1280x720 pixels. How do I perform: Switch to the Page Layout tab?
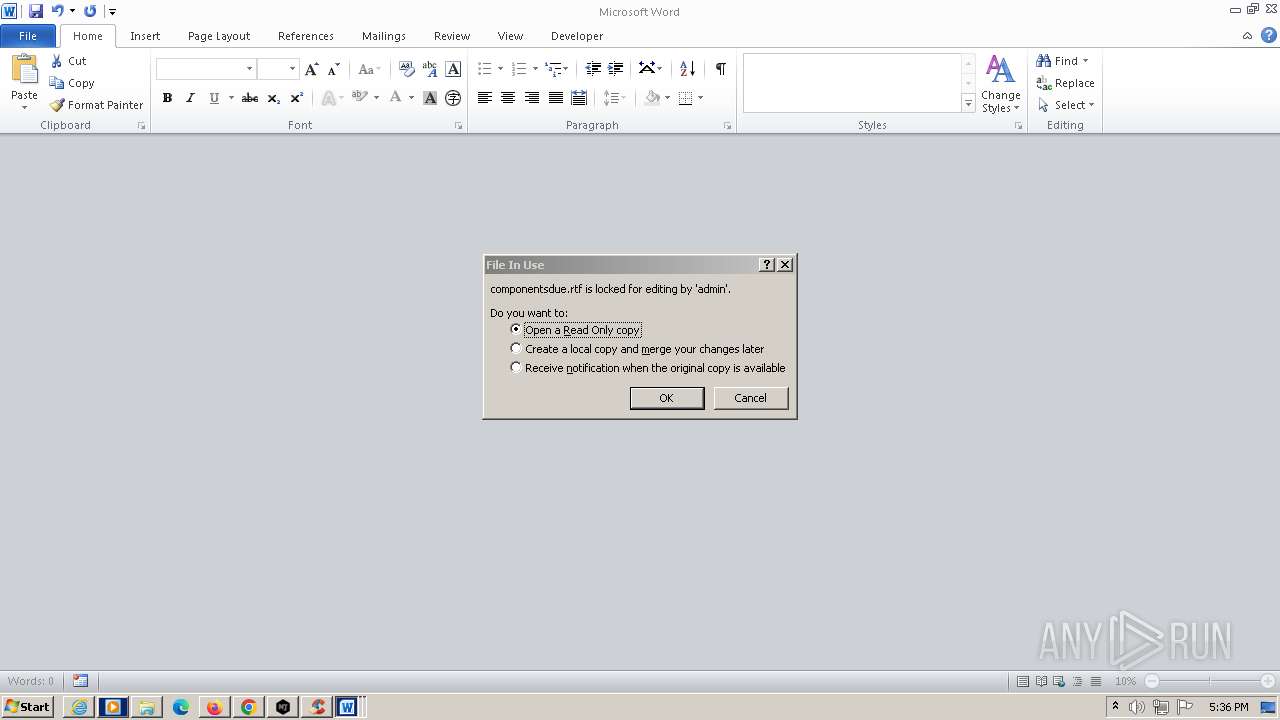[219, 36]
